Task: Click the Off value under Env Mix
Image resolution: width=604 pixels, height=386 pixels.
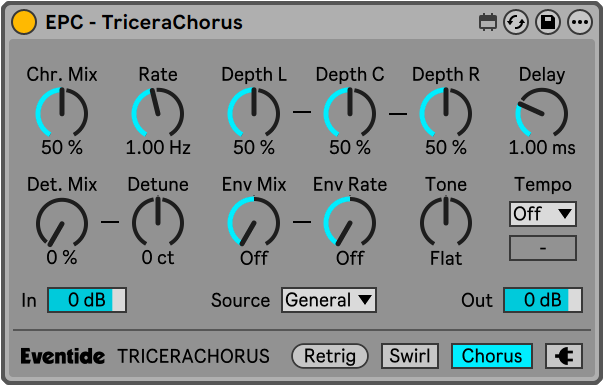Action: click(x=254, y=258)
